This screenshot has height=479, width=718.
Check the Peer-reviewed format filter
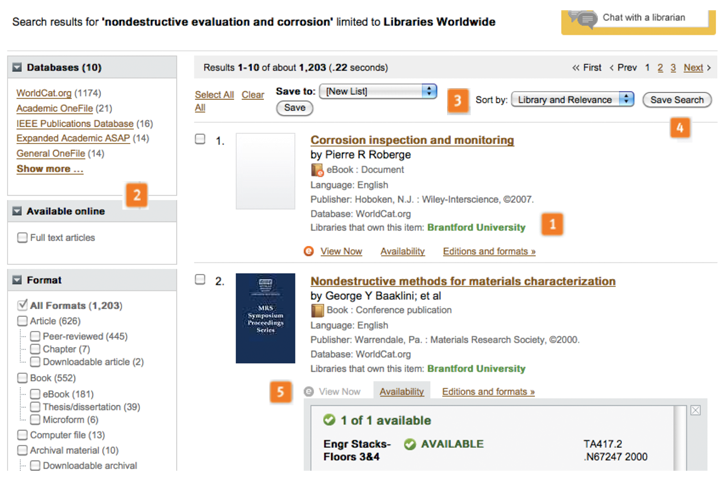[34, 336]
